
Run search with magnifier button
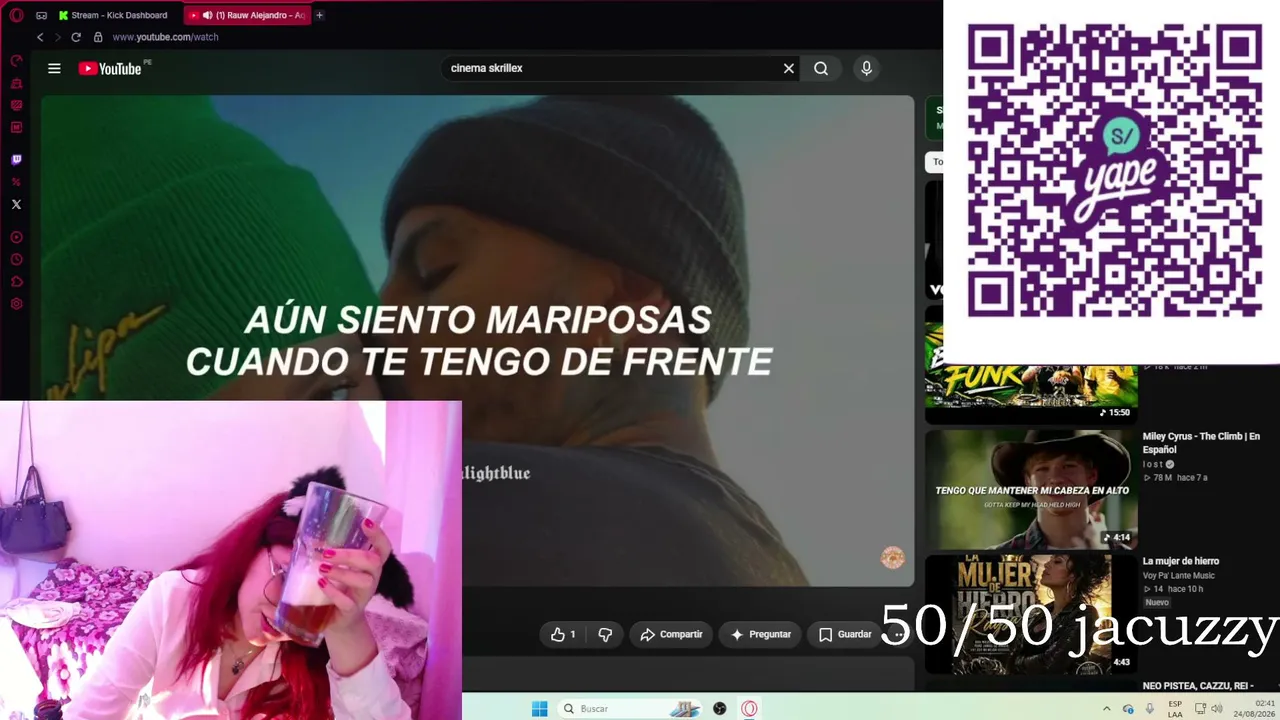[x=821, y=68]
